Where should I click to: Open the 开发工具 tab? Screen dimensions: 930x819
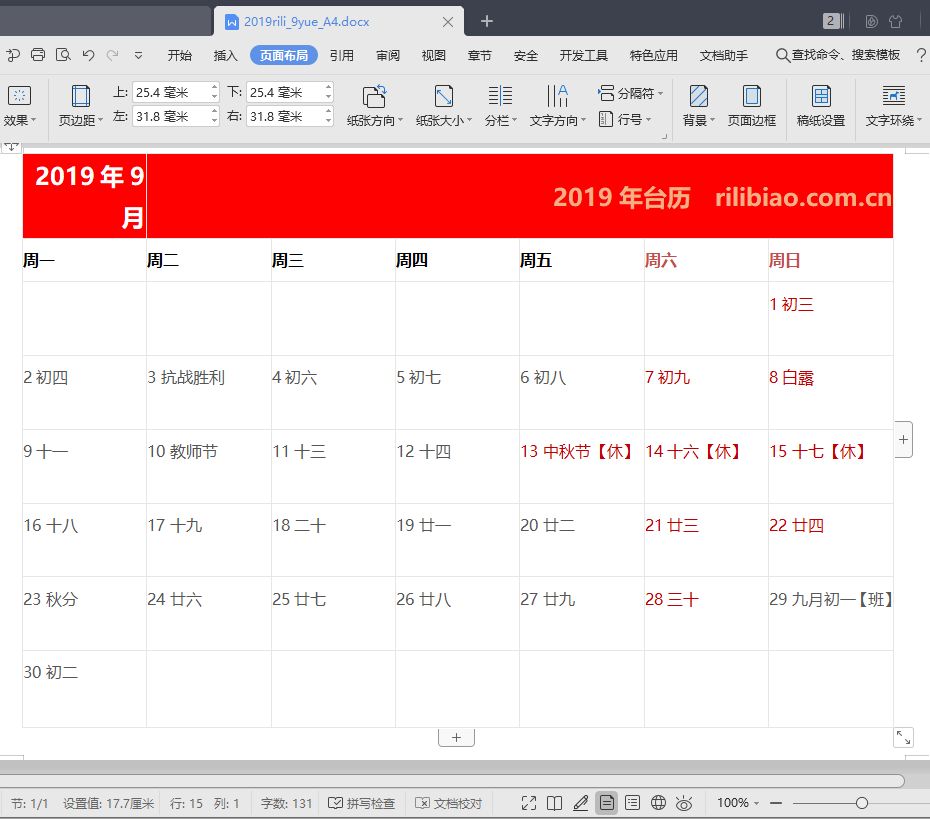584,55
